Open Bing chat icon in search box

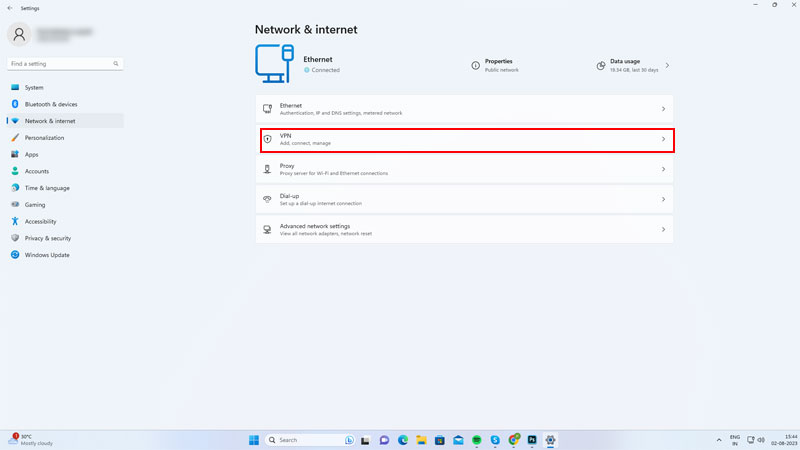point(349,440)
